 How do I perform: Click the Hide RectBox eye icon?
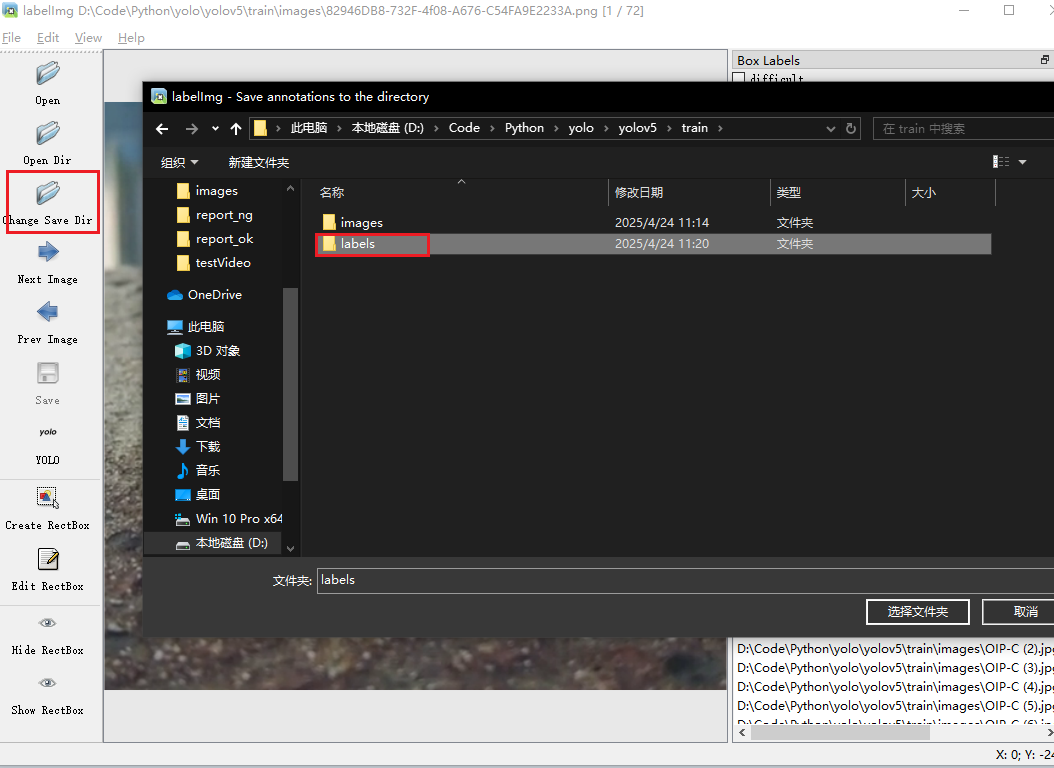tap(48, 623)
